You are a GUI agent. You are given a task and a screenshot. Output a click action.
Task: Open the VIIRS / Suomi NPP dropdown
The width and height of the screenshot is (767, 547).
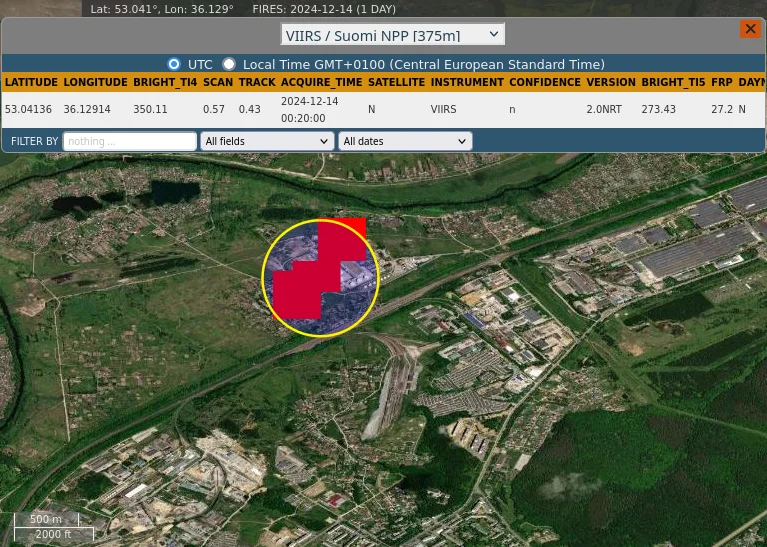392,35
